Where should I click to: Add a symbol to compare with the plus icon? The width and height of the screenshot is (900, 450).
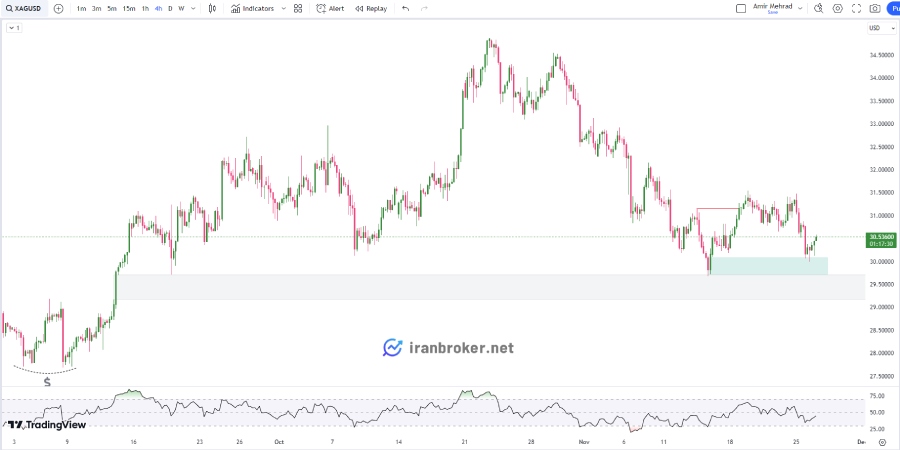tap(58, 9)
